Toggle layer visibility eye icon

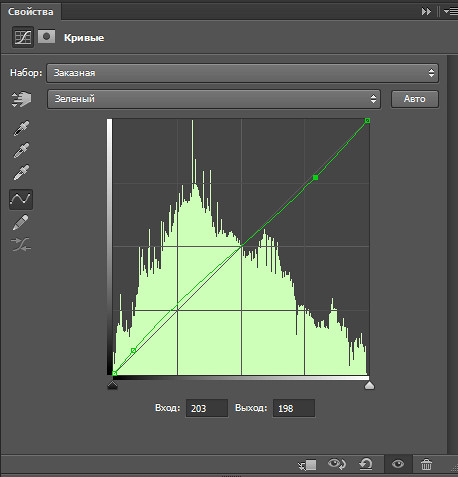[398, 464]
